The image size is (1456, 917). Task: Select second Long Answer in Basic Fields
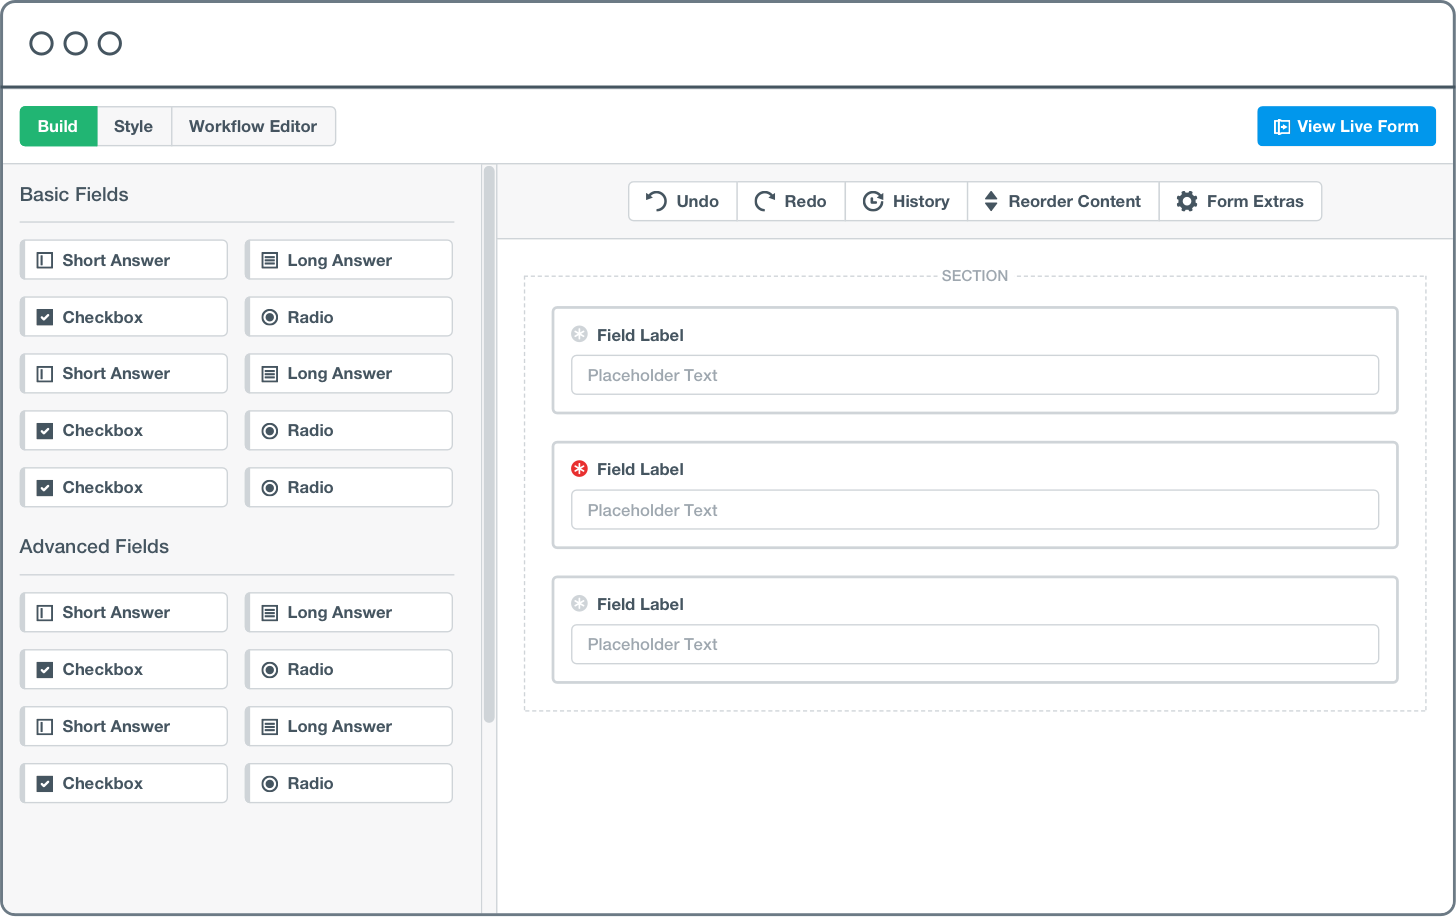[x=349, y=373]
